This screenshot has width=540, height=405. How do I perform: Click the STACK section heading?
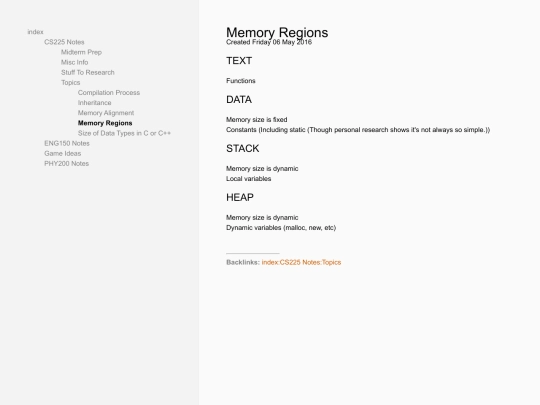(243, 148)
